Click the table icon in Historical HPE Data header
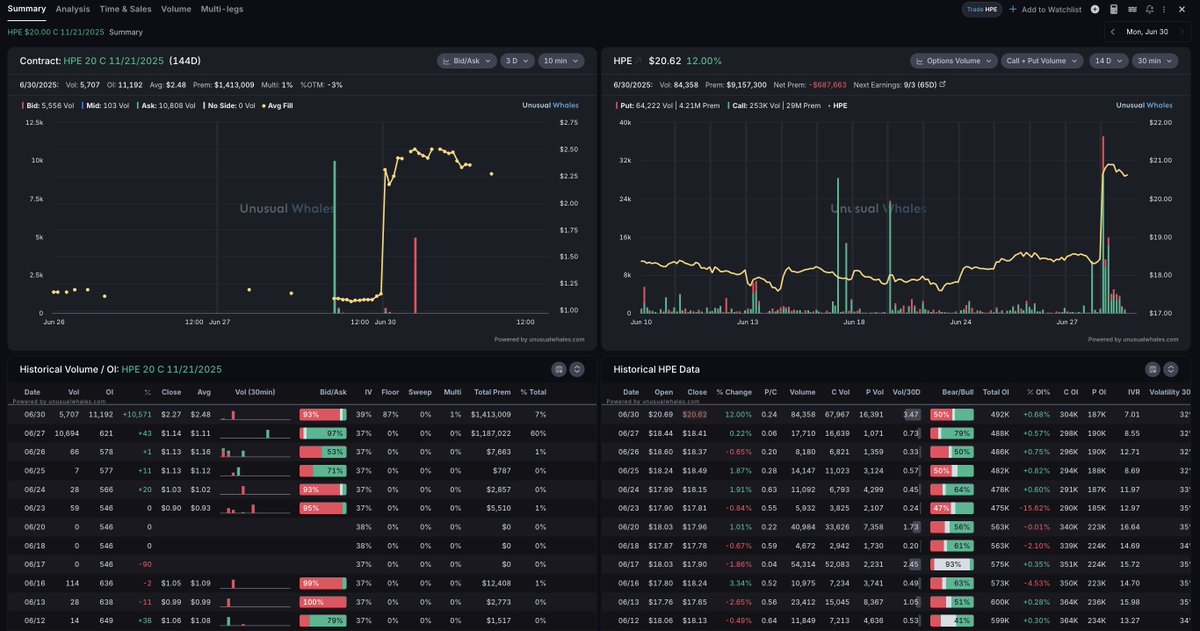Image resolution: width=1200 pixels, height=631 pixels. coord(1153,369)
